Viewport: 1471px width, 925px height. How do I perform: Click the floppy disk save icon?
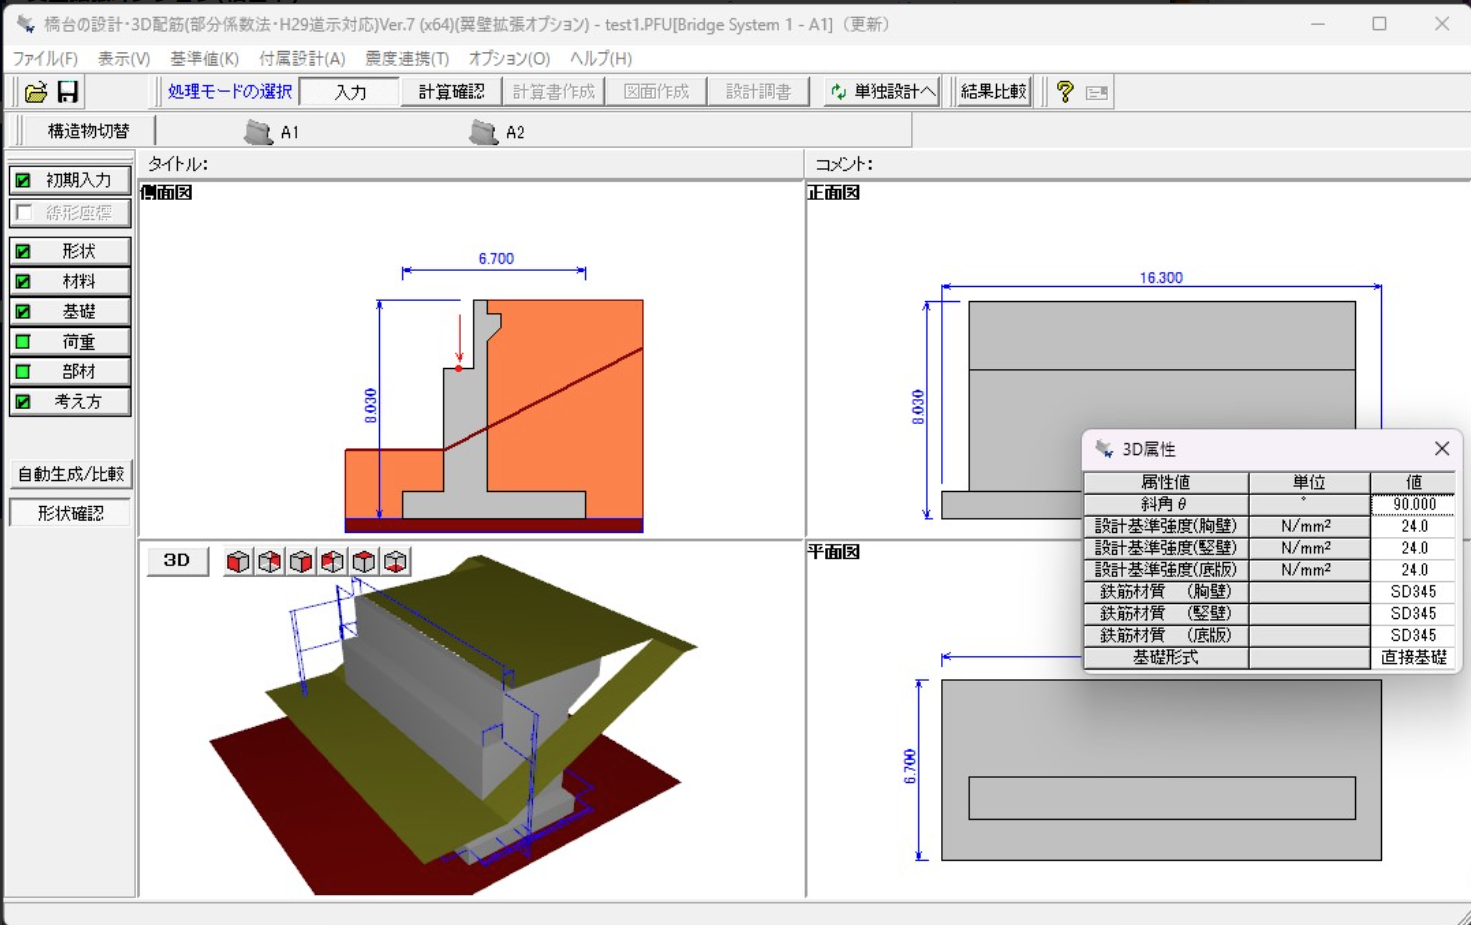68,92
